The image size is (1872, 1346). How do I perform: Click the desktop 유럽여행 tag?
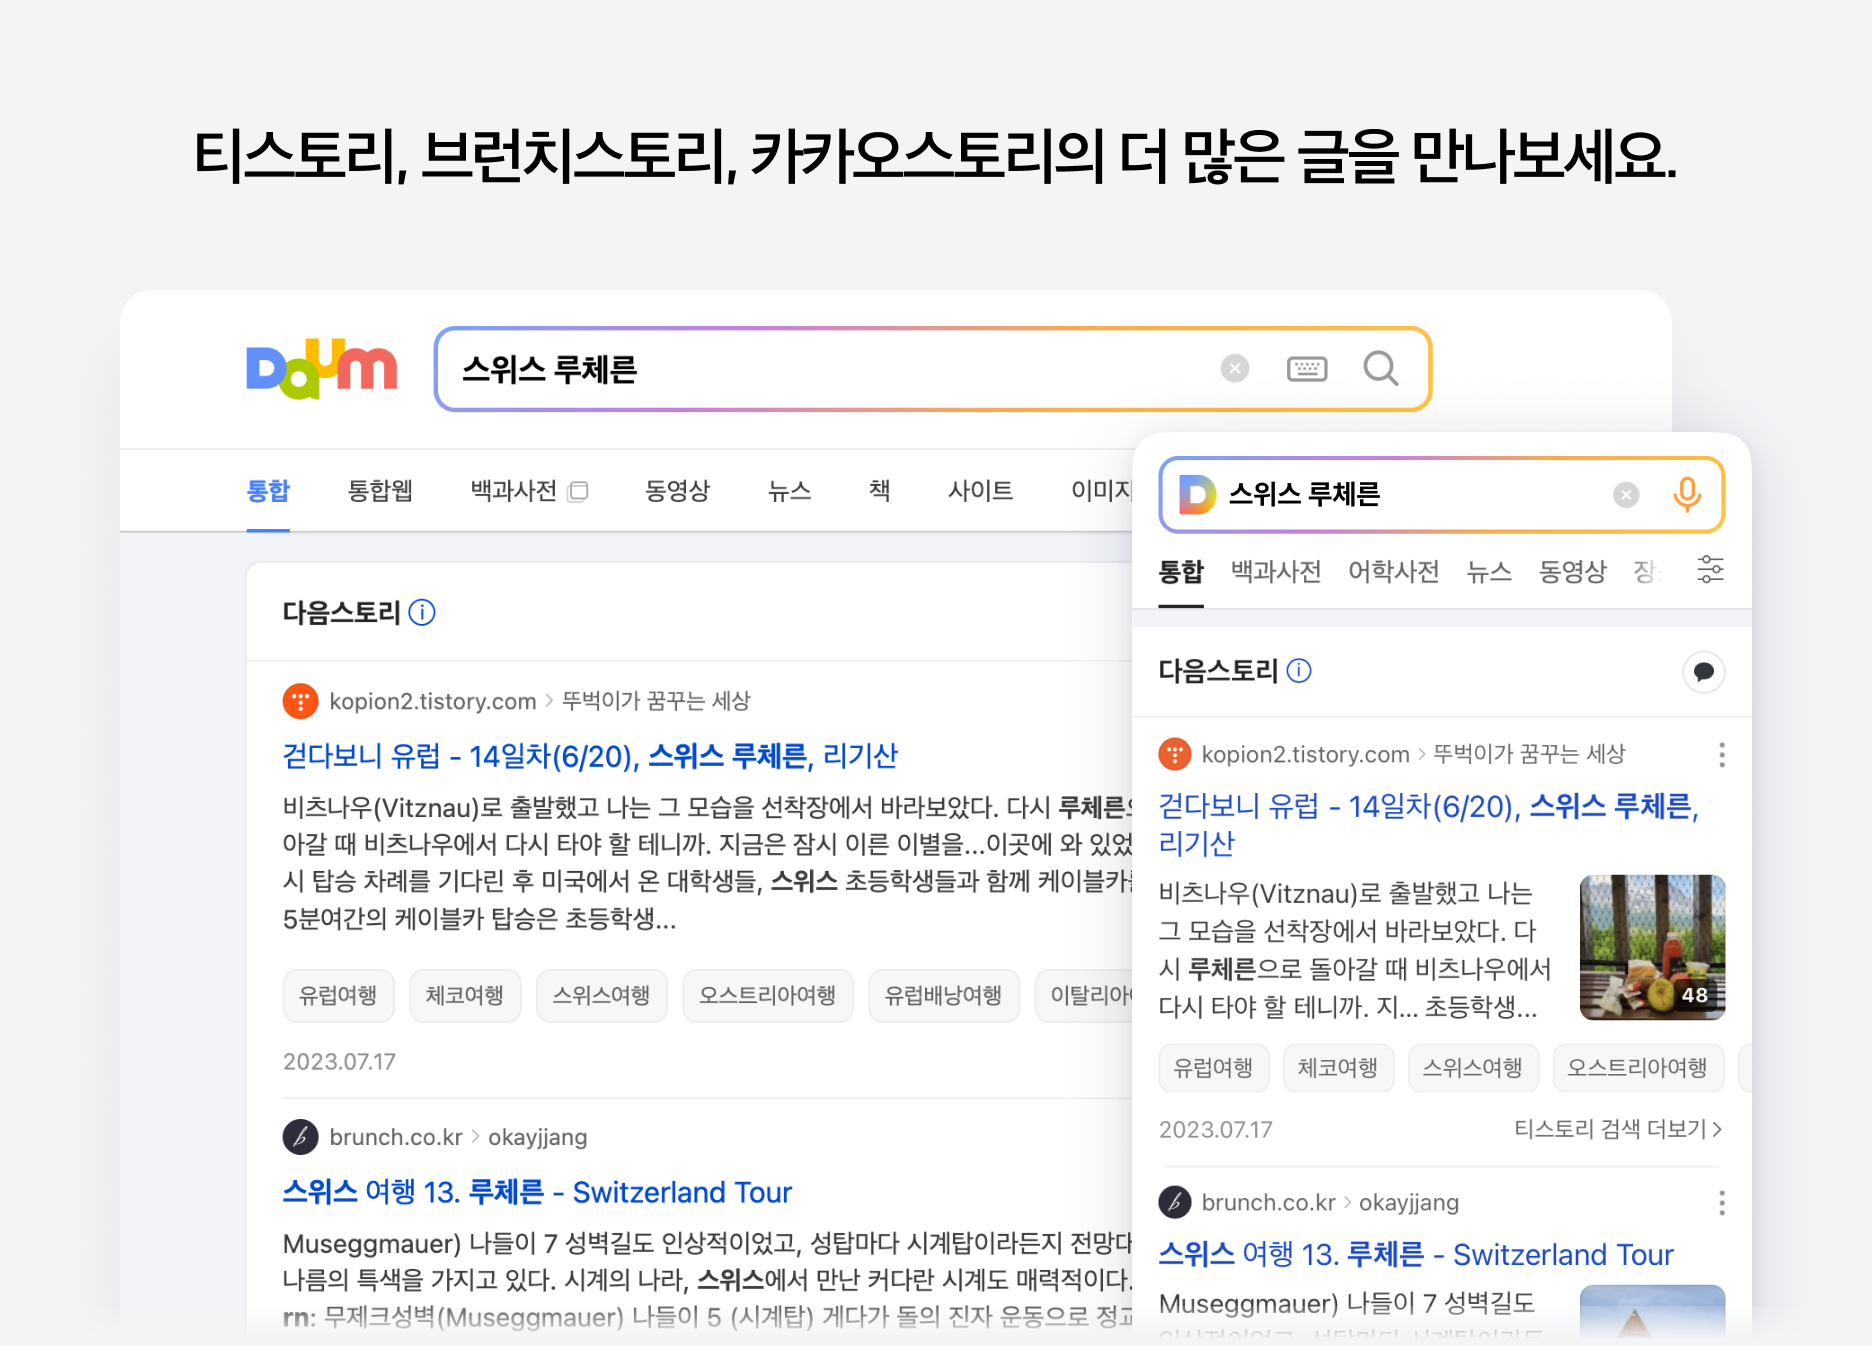coord(338,996)
